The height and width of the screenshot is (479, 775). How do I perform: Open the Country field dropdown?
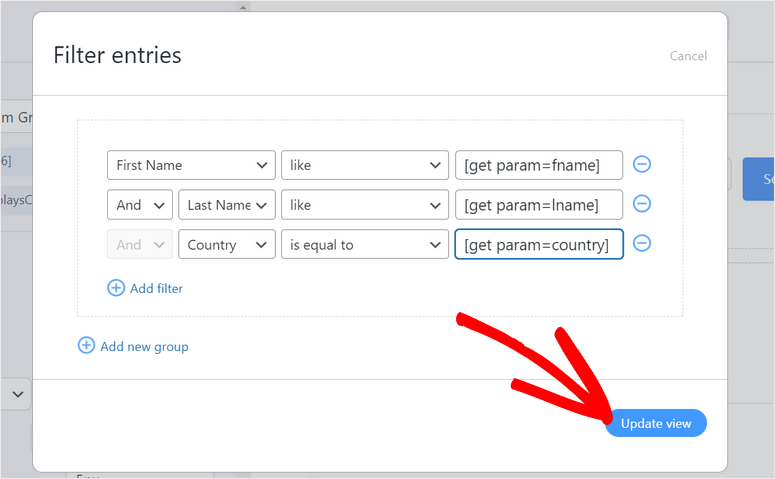pyautogui.click(x=227, y=244)
